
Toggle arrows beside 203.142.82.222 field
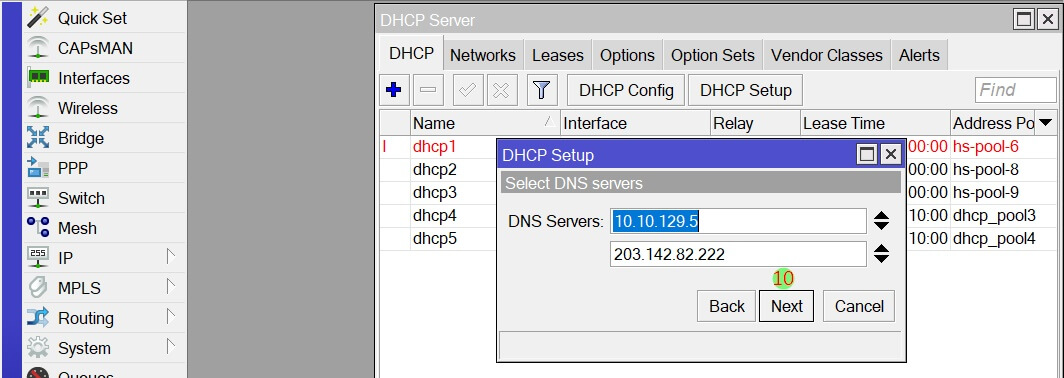[881, 254]
